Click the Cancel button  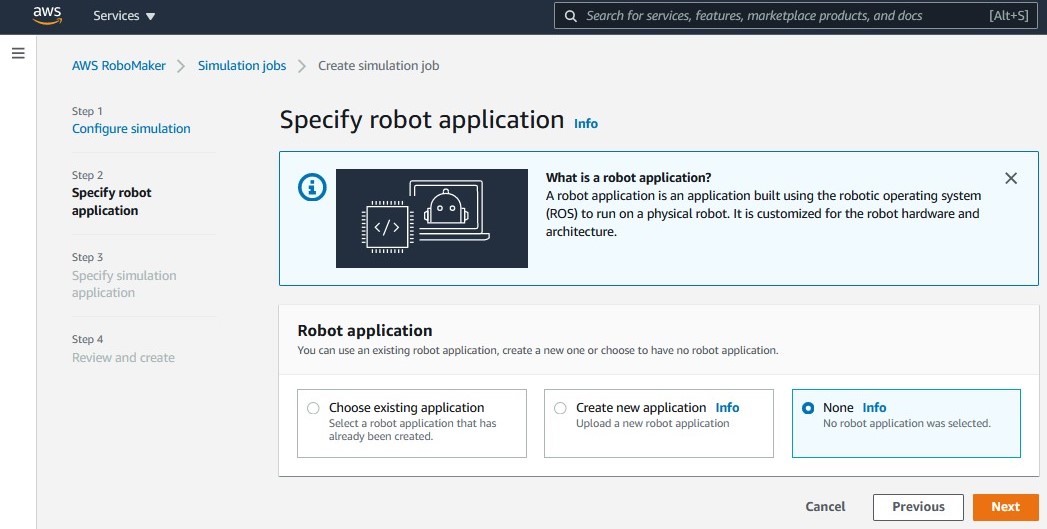click(x=825, y=507)
